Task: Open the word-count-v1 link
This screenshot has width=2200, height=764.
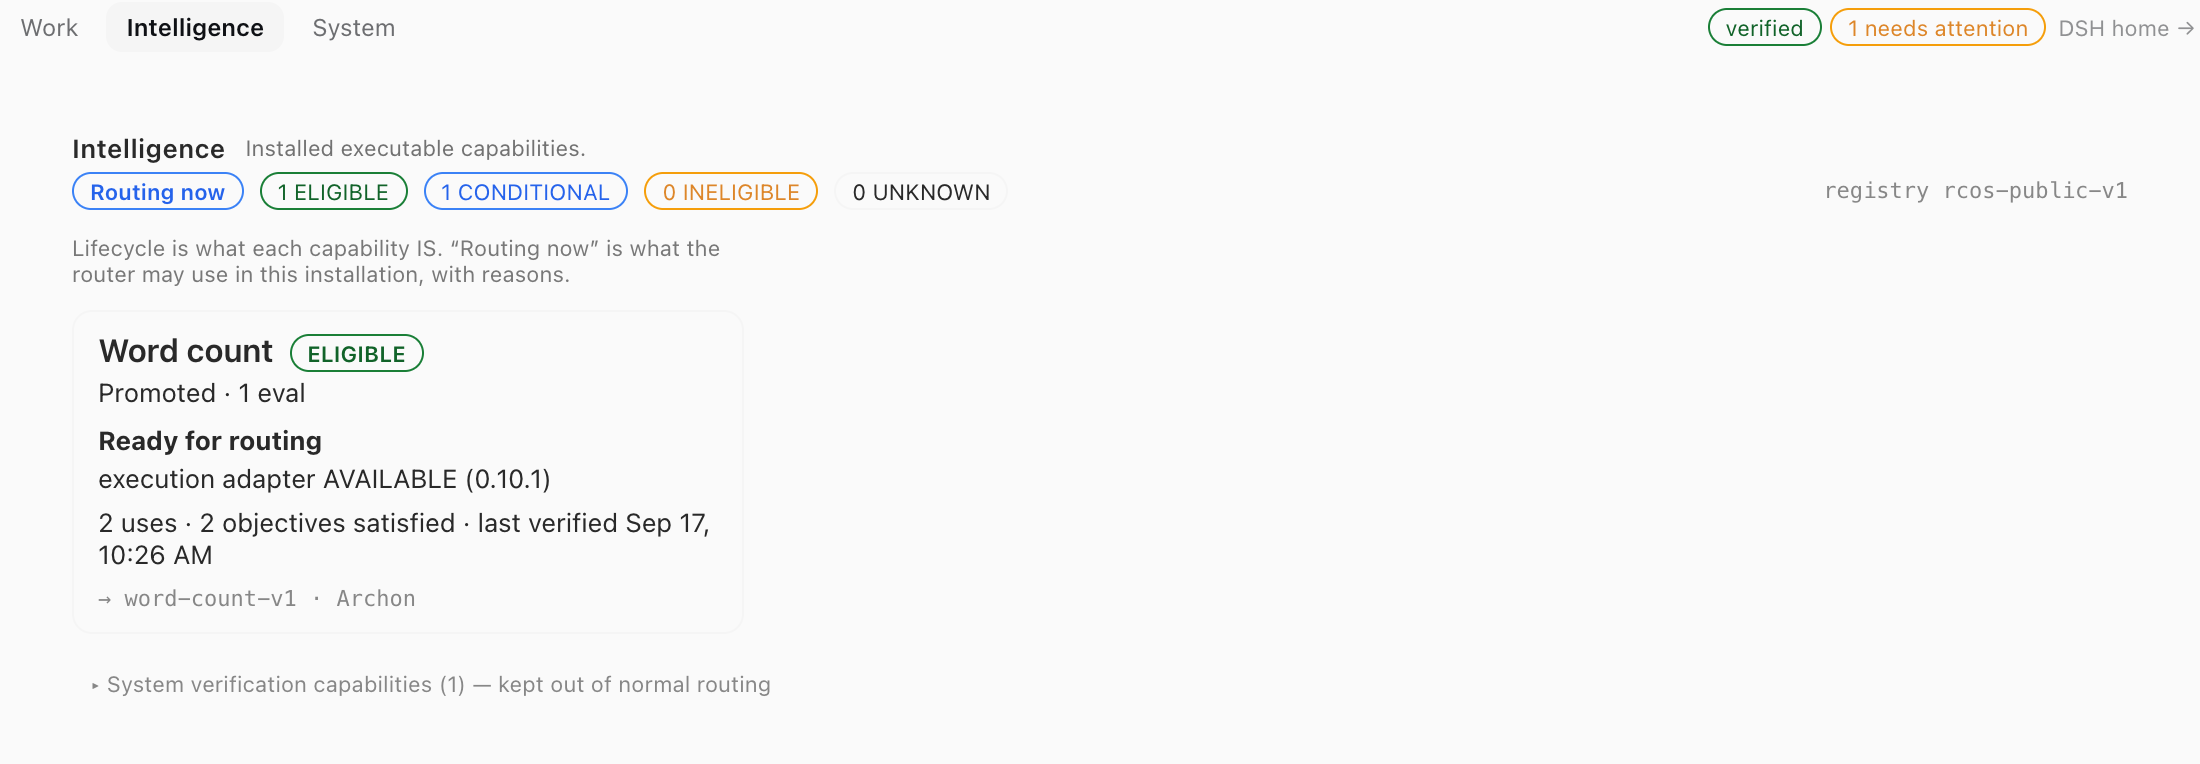Action: (x=210, y=599)
